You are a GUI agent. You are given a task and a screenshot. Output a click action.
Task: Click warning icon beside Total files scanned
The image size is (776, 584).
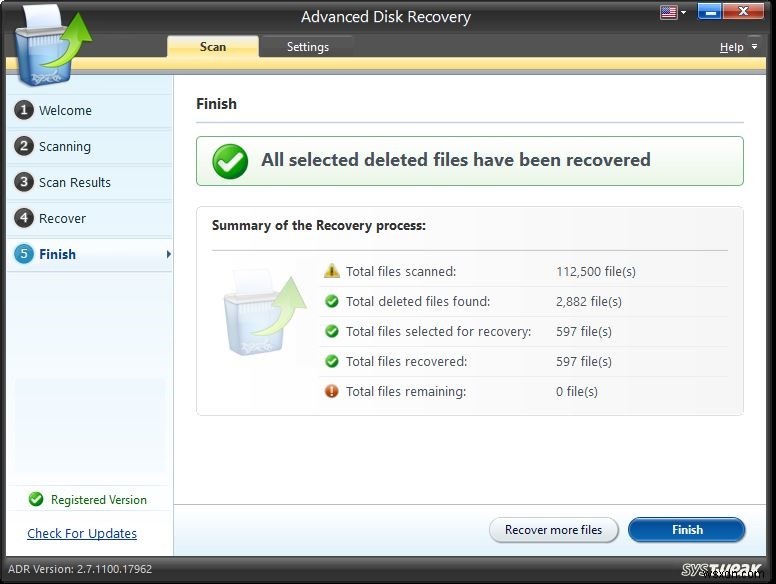point(332,271)
